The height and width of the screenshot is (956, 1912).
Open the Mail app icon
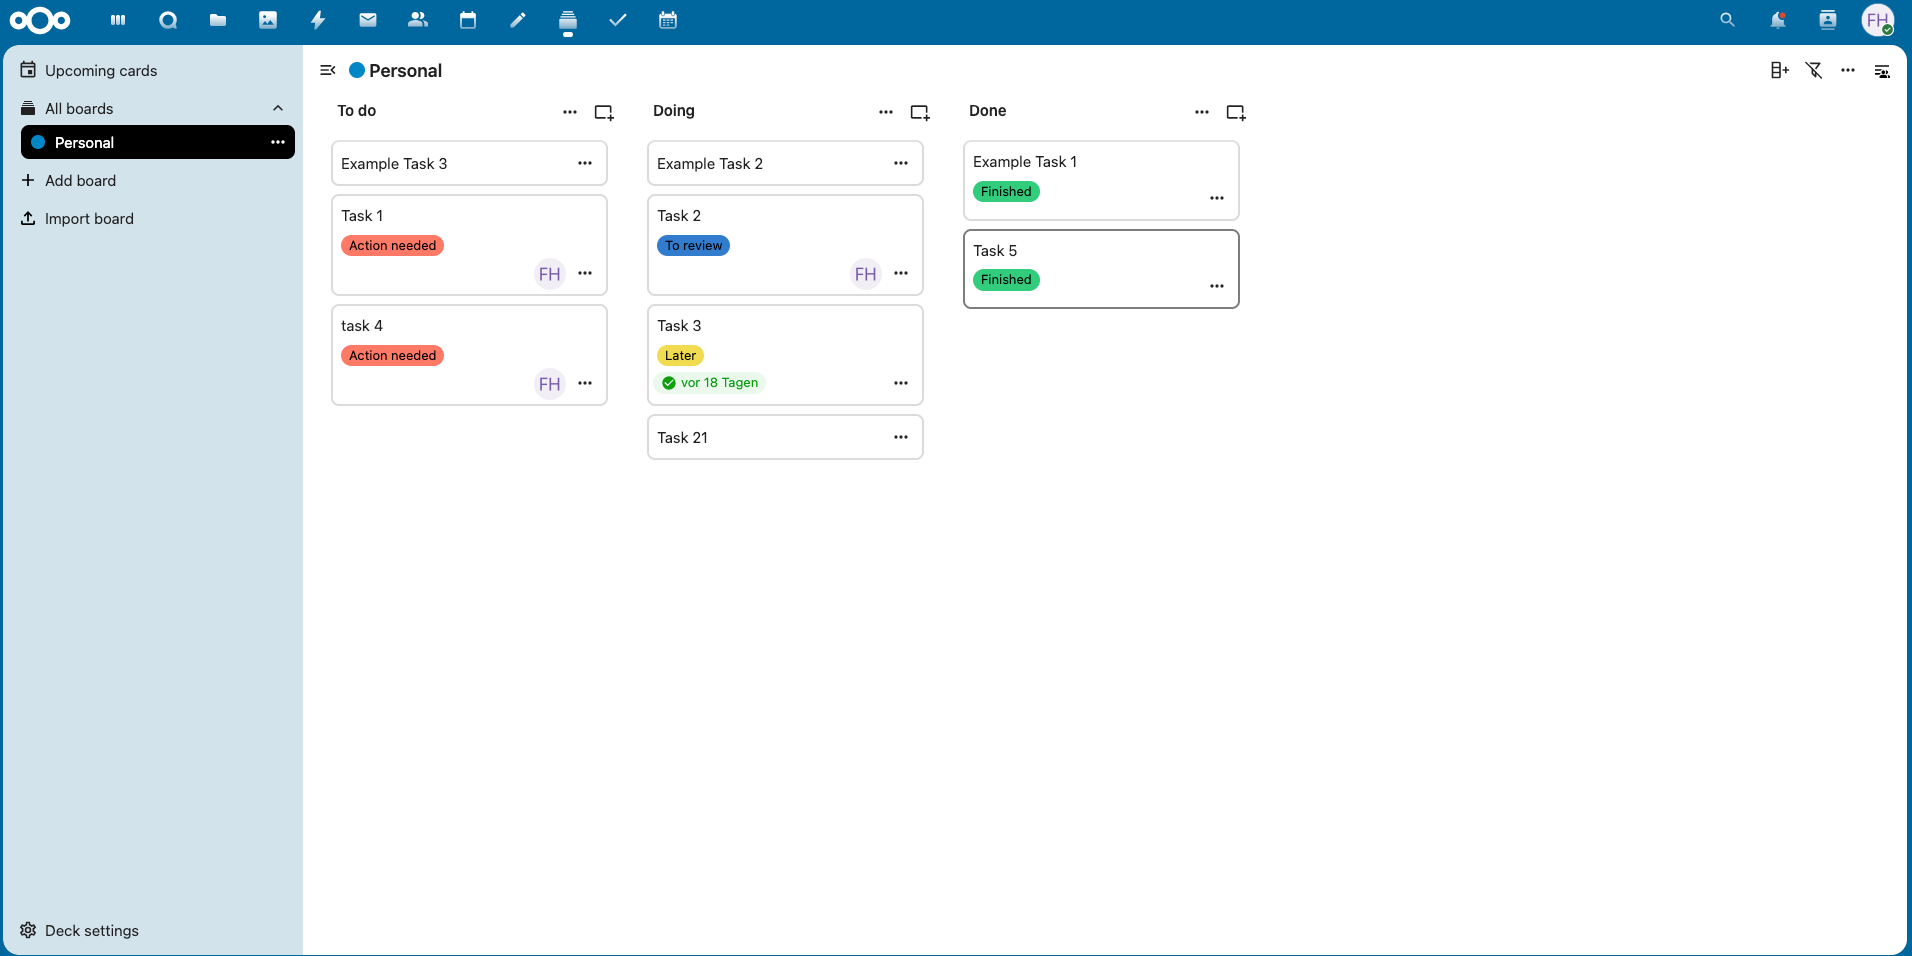click(x=368, y=20)
